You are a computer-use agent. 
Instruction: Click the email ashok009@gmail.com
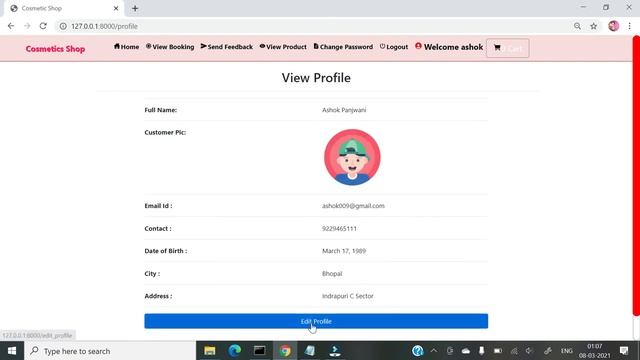pyautogui.click(x=353, y=206)
